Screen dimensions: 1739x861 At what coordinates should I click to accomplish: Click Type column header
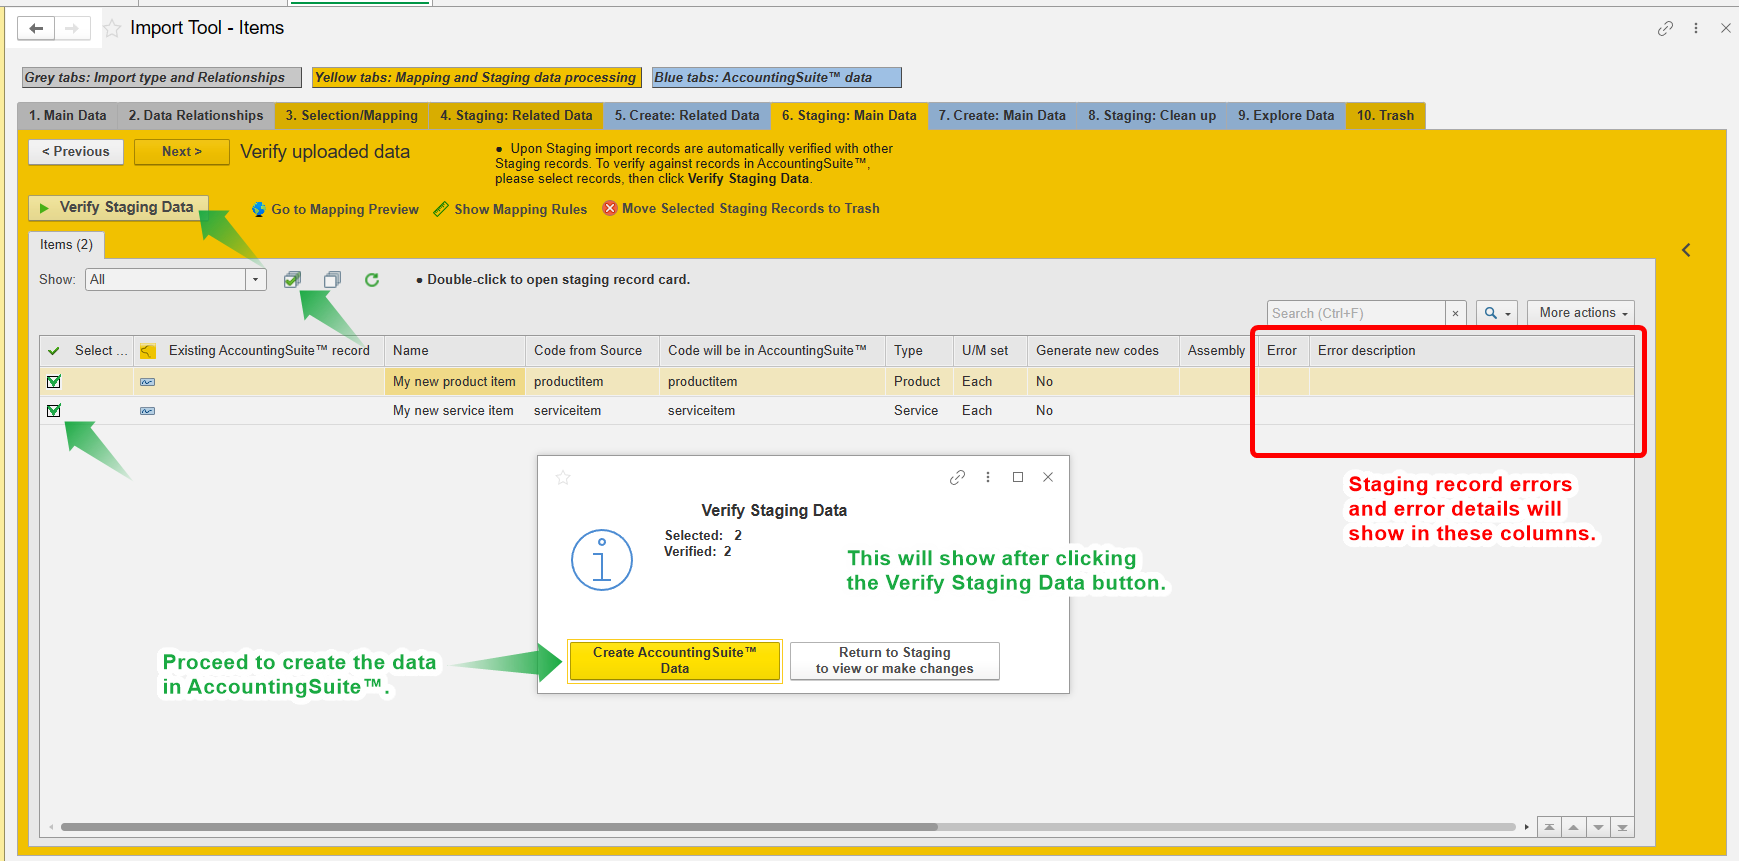point(919,351)
